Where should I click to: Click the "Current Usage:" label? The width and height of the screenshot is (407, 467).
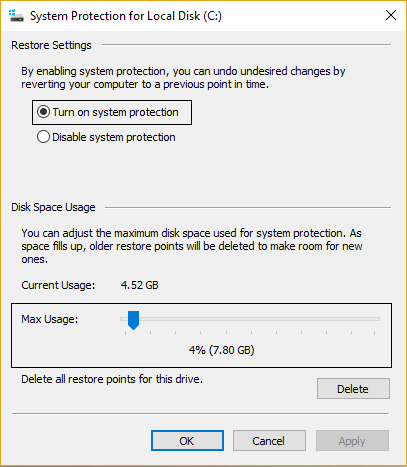coord(58,285)
